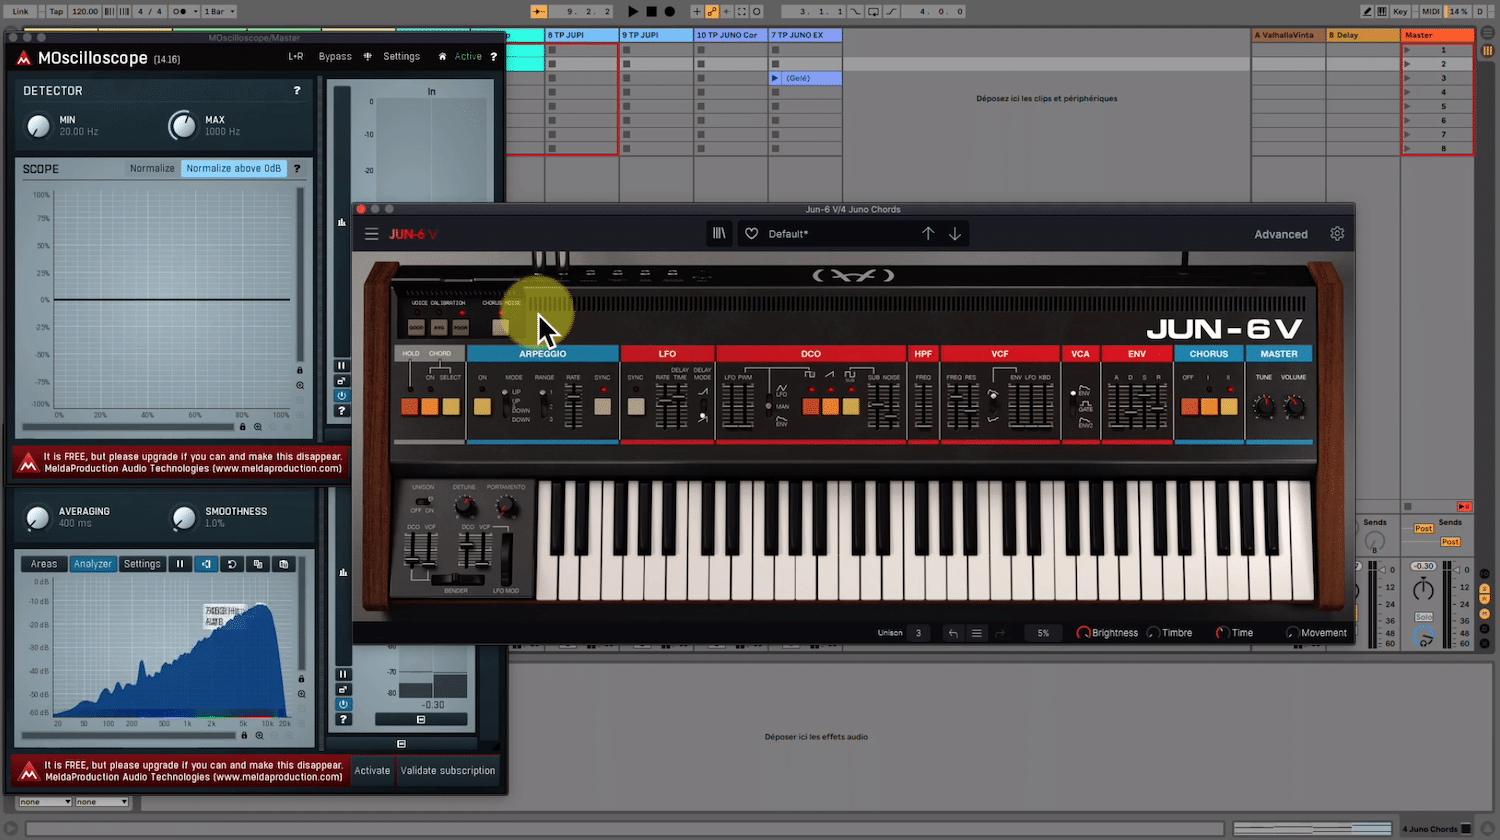Screen dimensions: 1500x840
Task: Toggle Normalize above 0dB in SCOPE
Action: pos(234,169)
